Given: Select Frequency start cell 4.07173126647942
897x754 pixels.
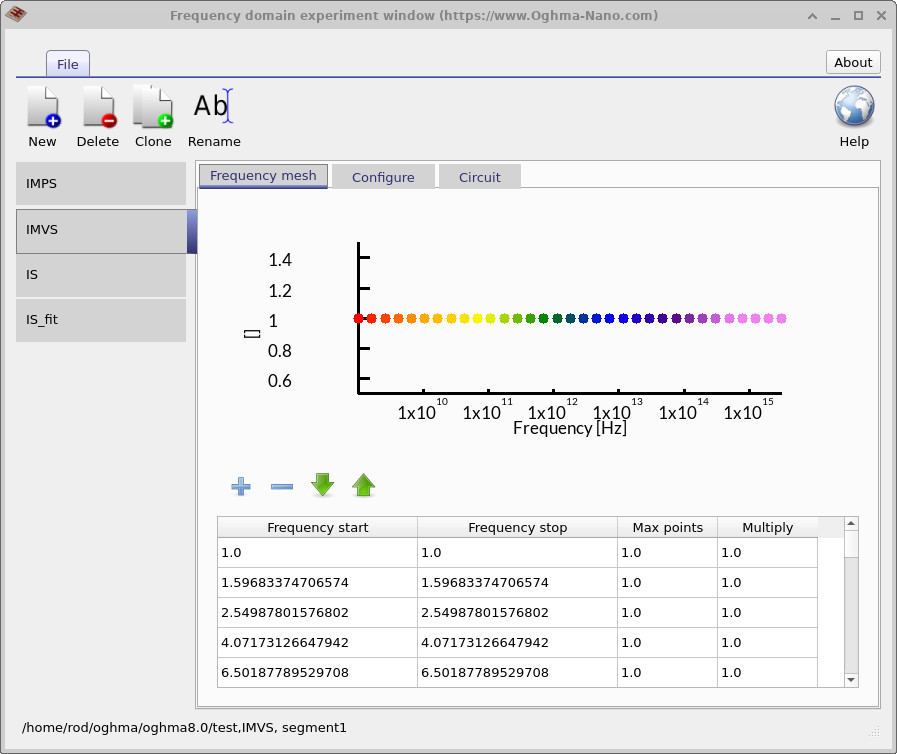Looking at the screenshot, I should coord(317,642).
